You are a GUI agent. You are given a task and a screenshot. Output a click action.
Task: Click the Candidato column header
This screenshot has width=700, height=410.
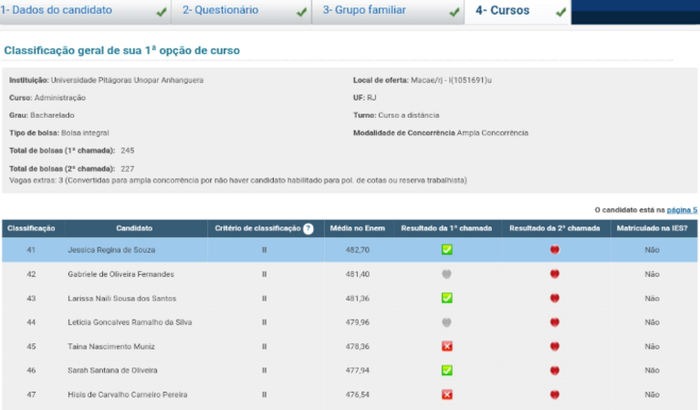(x=133, y=229)
